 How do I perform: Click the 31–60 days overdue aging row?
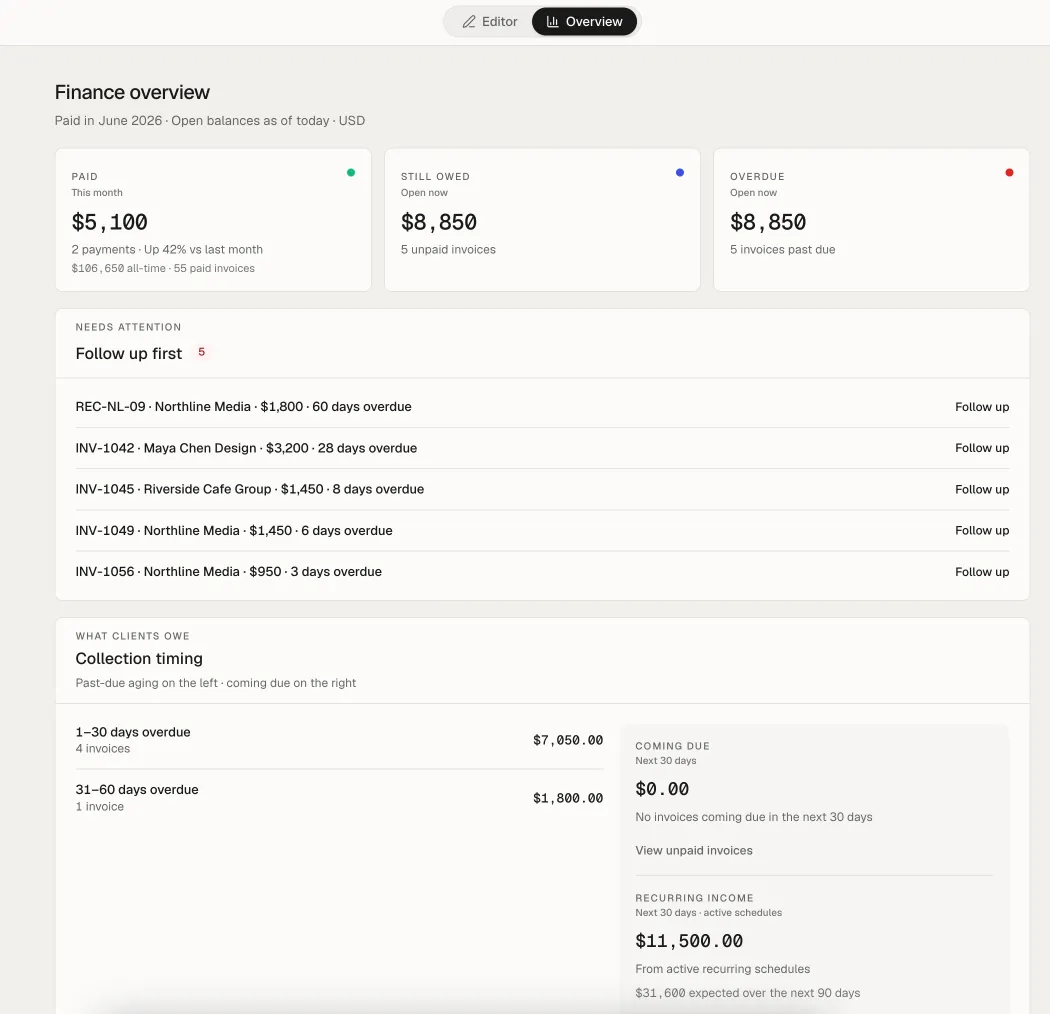[x=340, y=798]
